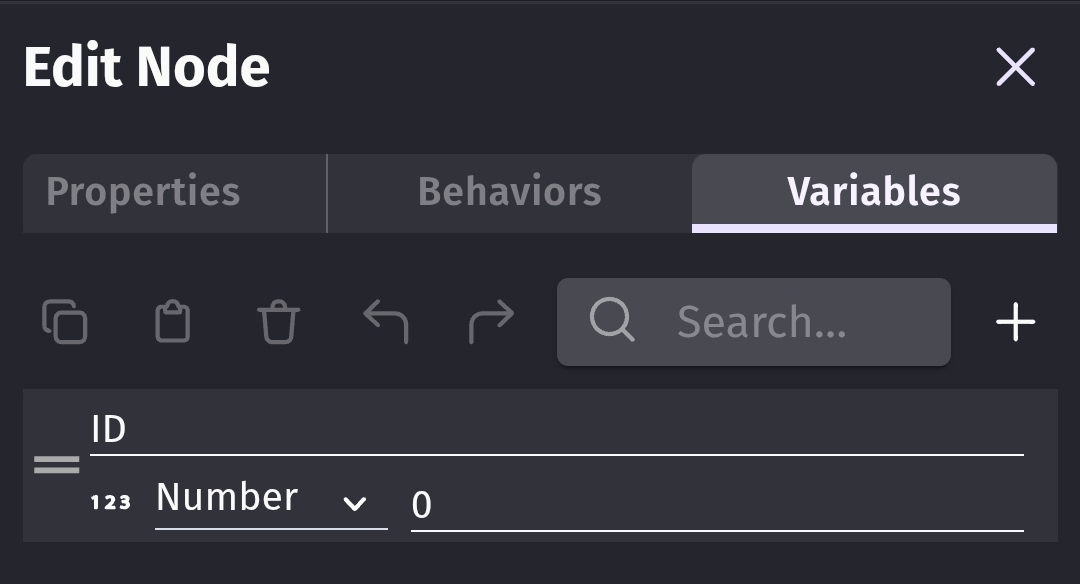
Task: Click the Edit Node panel heading
Action: click(x=147, y=68)
